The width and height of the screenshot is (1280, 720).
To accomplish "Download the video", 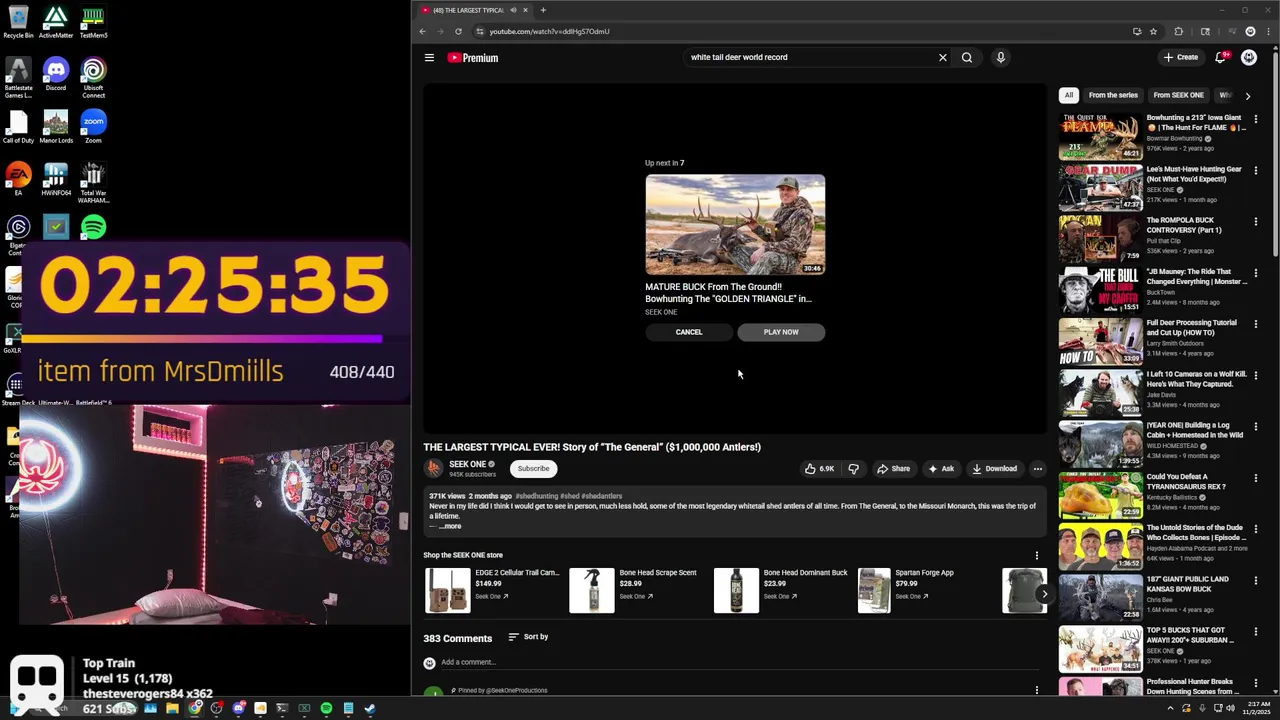I will 995,469.
